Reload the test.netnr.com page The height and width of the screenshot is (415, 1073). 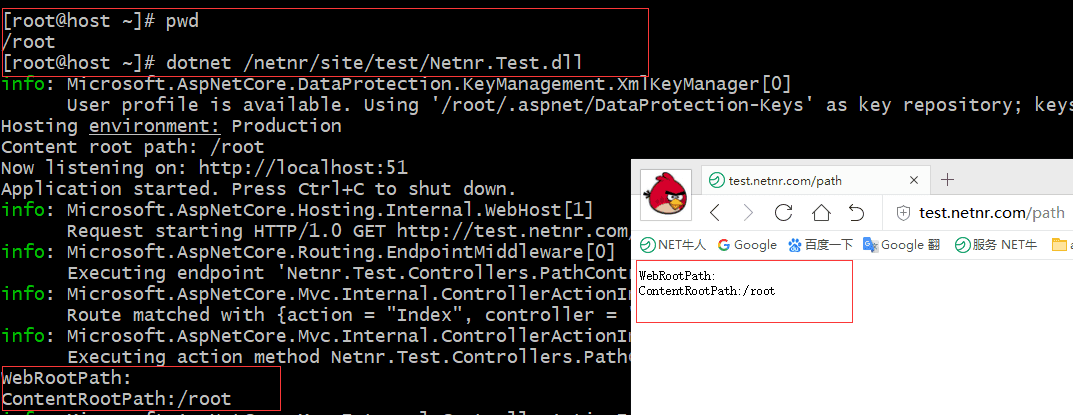coord(784,212)
